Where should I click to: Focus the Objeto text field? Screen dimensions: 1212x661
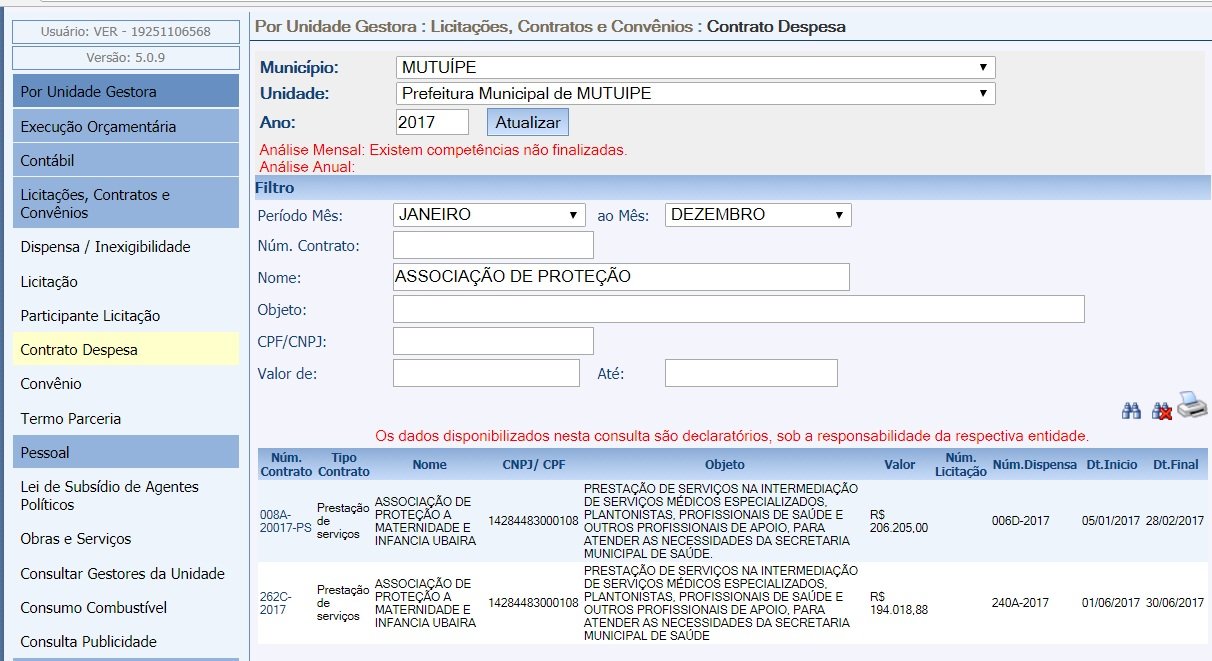coord(738,309)
